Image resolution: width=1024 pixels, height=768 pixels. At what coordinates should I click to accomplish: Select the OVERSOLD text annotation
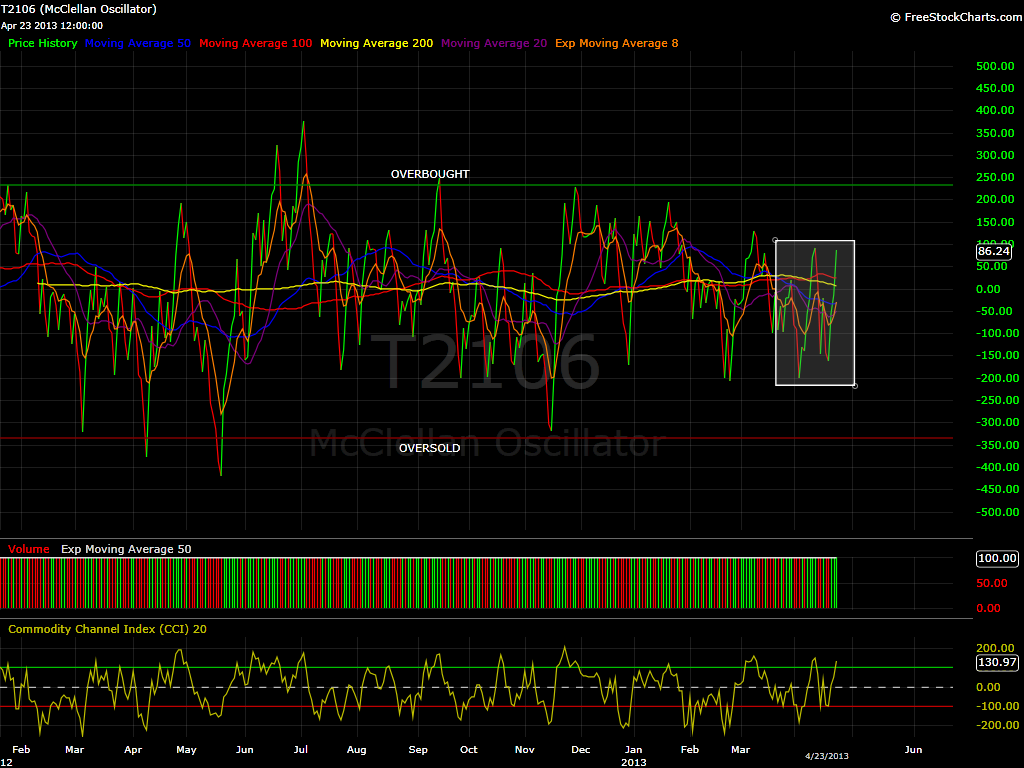coord(430,448)
